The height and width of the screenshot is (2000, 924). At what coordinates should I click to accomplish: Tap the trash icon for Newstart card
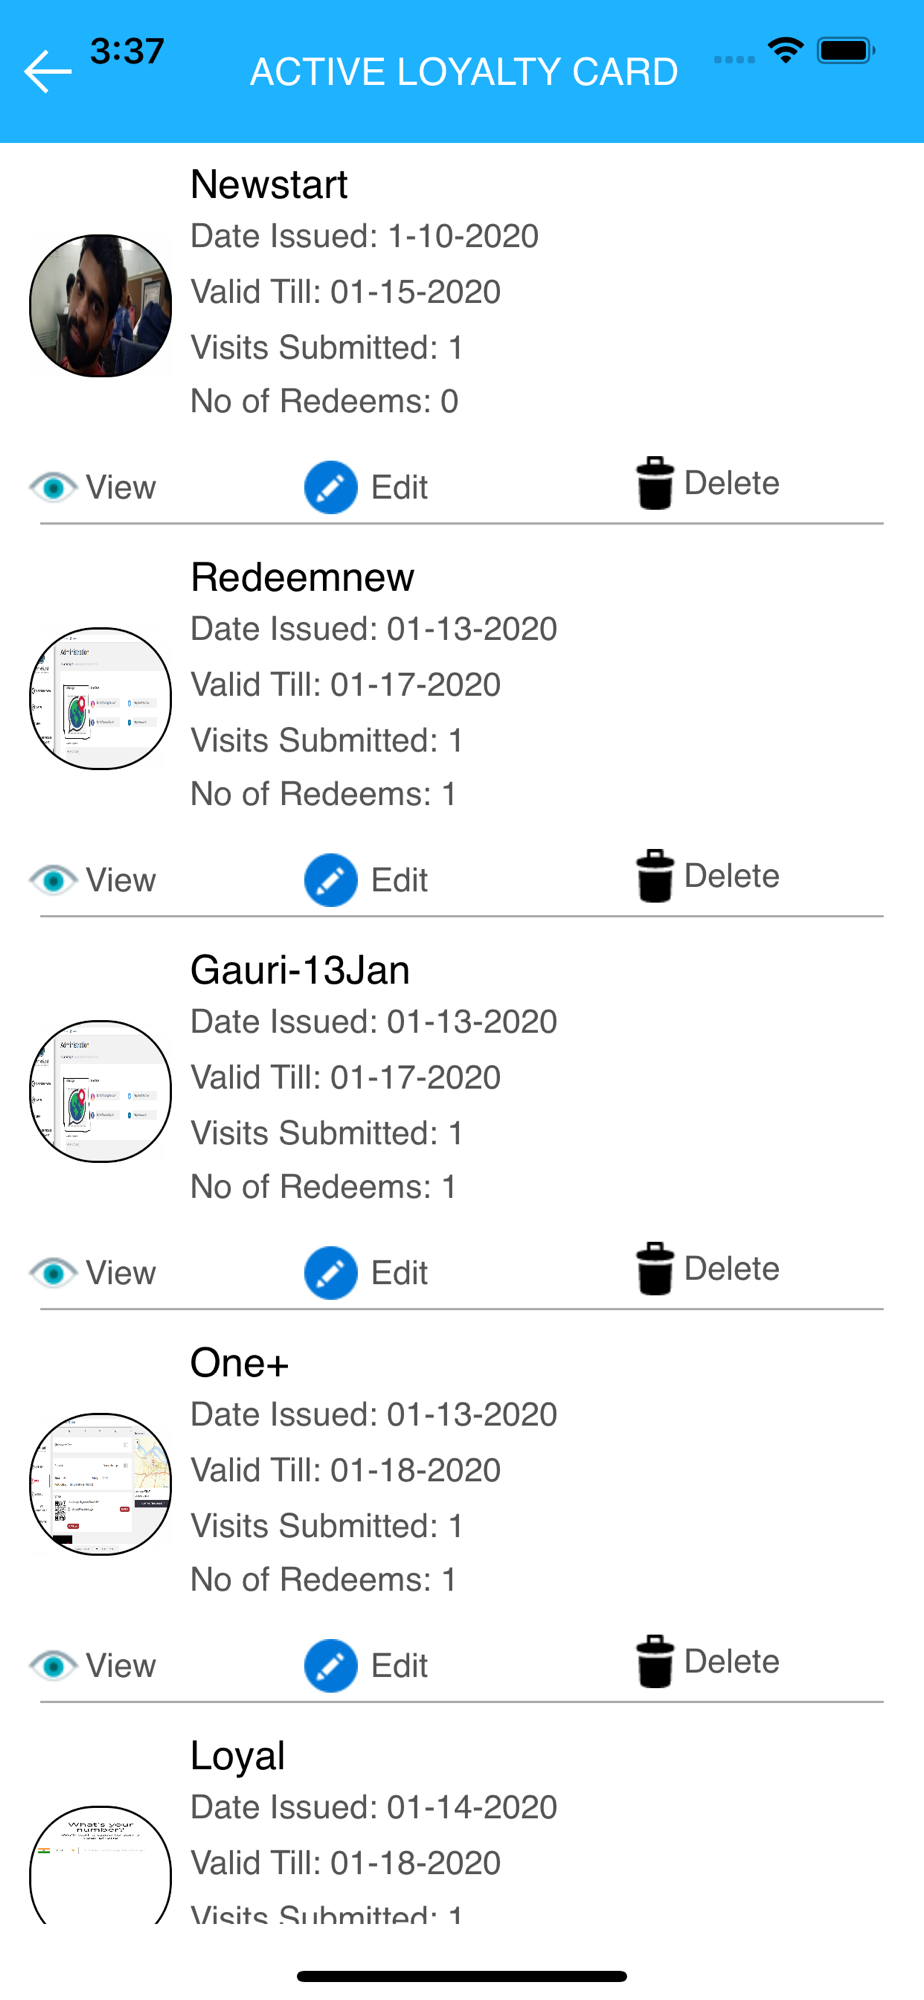tap(655, 483)
